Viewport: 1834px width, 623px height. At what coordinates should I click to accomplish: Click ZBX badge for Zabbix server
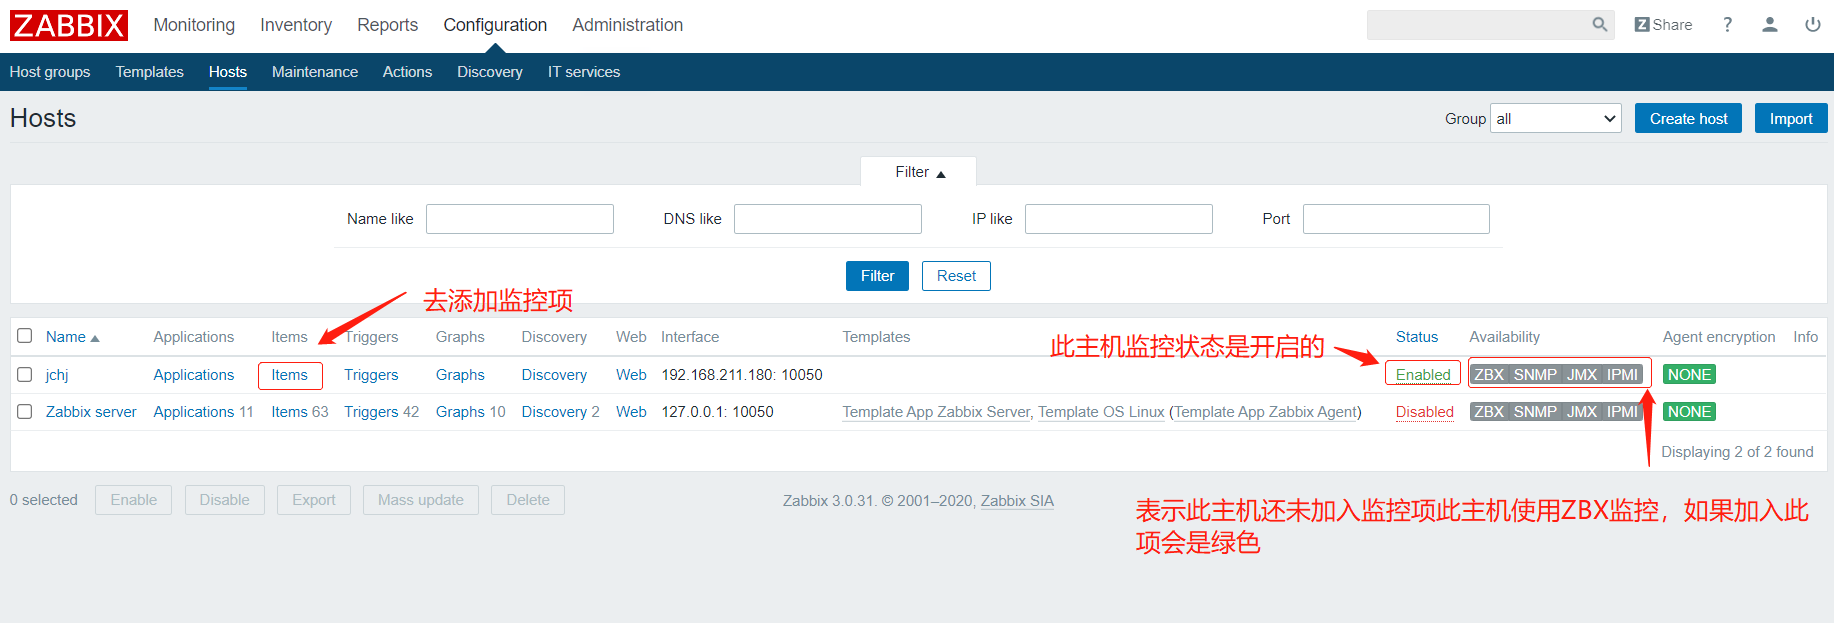coord(1489,412)
